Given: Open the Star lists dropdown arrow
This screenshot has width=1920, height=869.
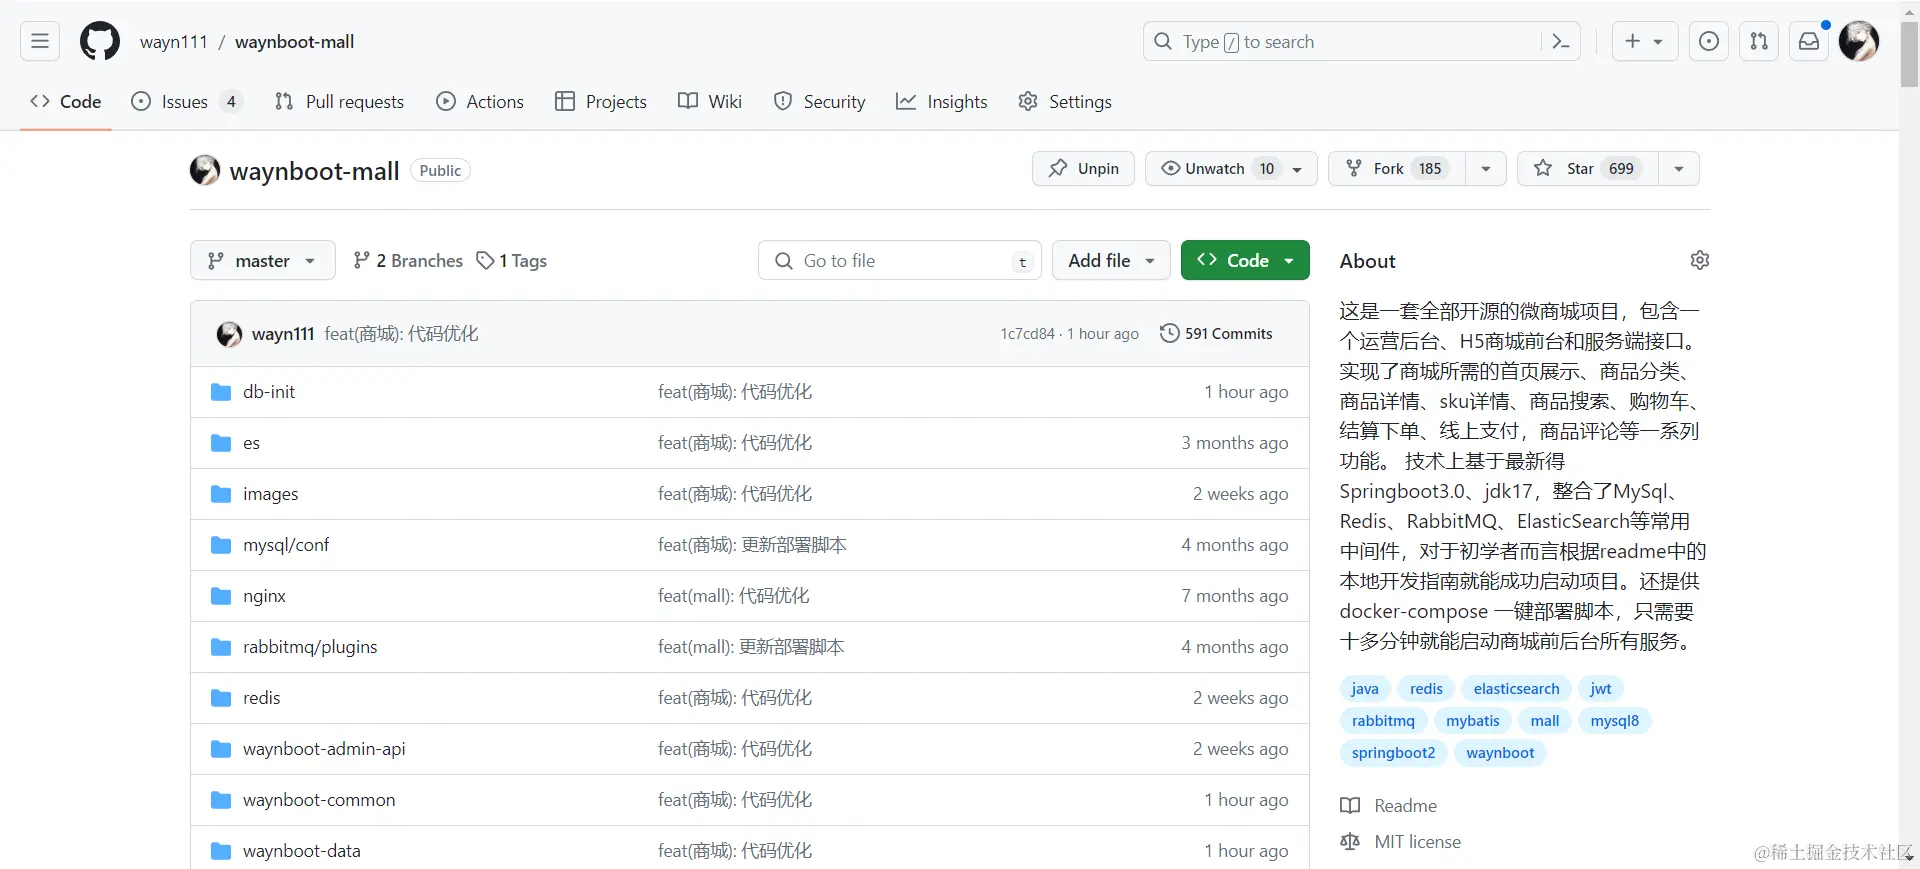Looking at the screenshot, I should [1679, 169].
